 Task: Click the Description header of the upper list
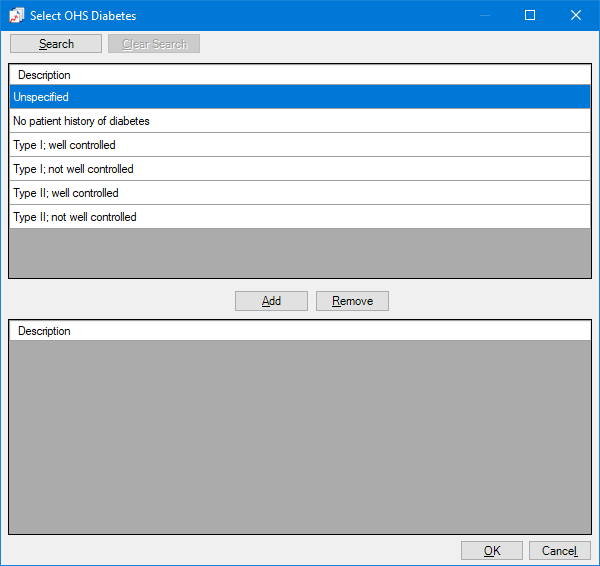(x=44, y=75)
